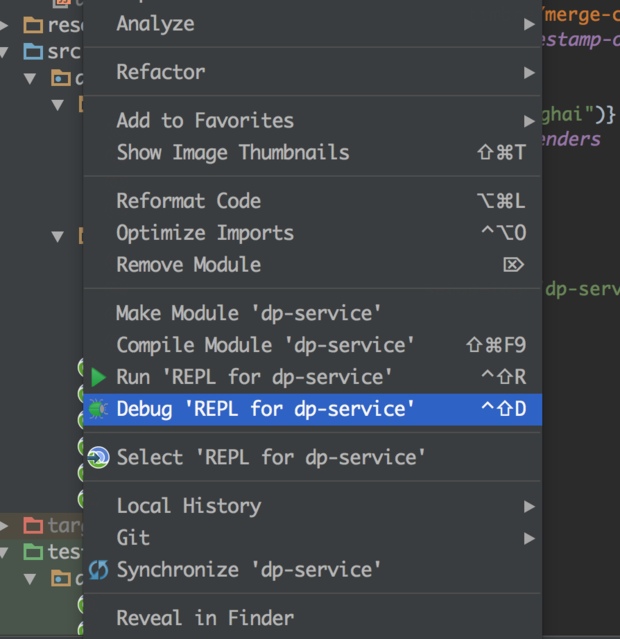This screenshot has height=639, width=620.
Task: Choose Synchronize 'dp-service'
Action: [312, 570]
